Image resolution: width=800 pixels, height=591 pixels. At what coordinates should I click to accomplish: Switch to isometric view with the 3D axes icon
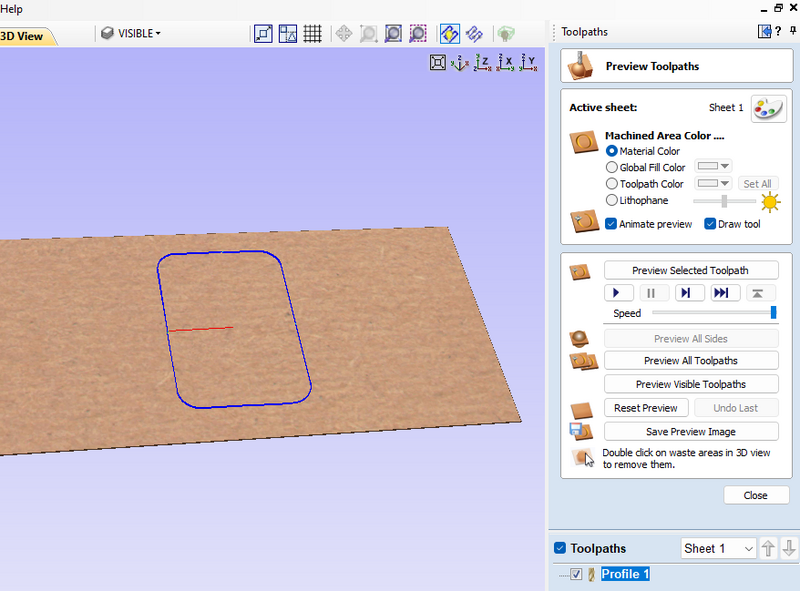point(460,62)
